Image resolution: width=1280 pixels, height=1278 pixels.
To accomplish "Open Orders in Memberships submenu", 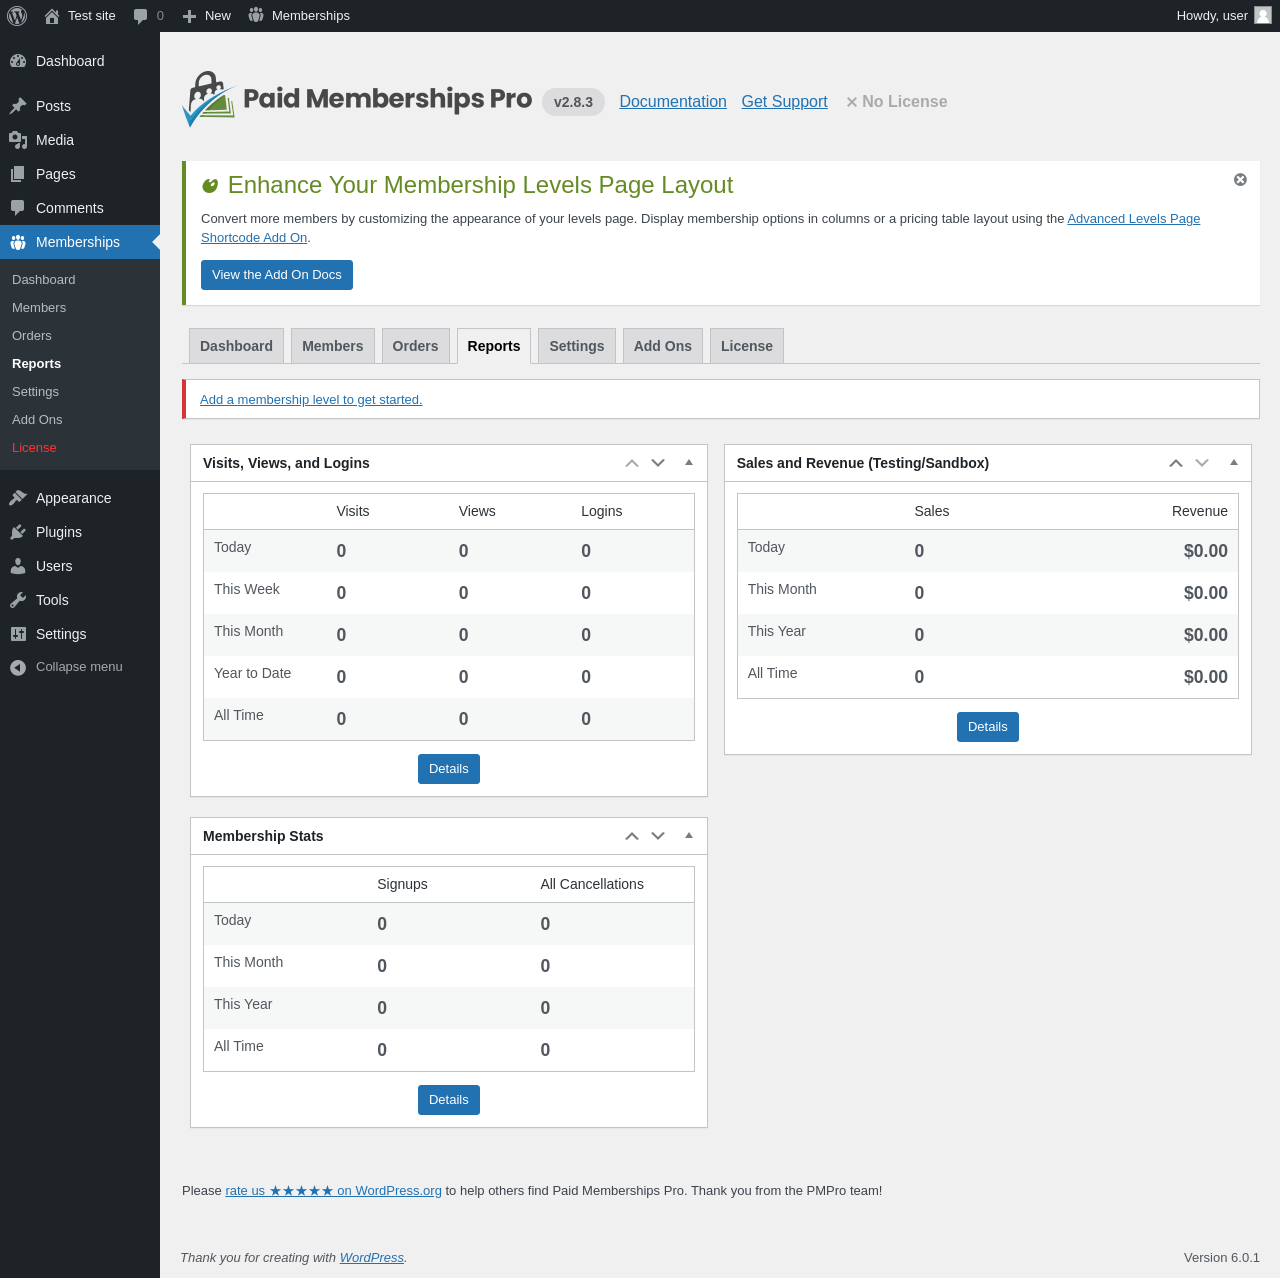I will pyautogui.click(x=32, y=336).
